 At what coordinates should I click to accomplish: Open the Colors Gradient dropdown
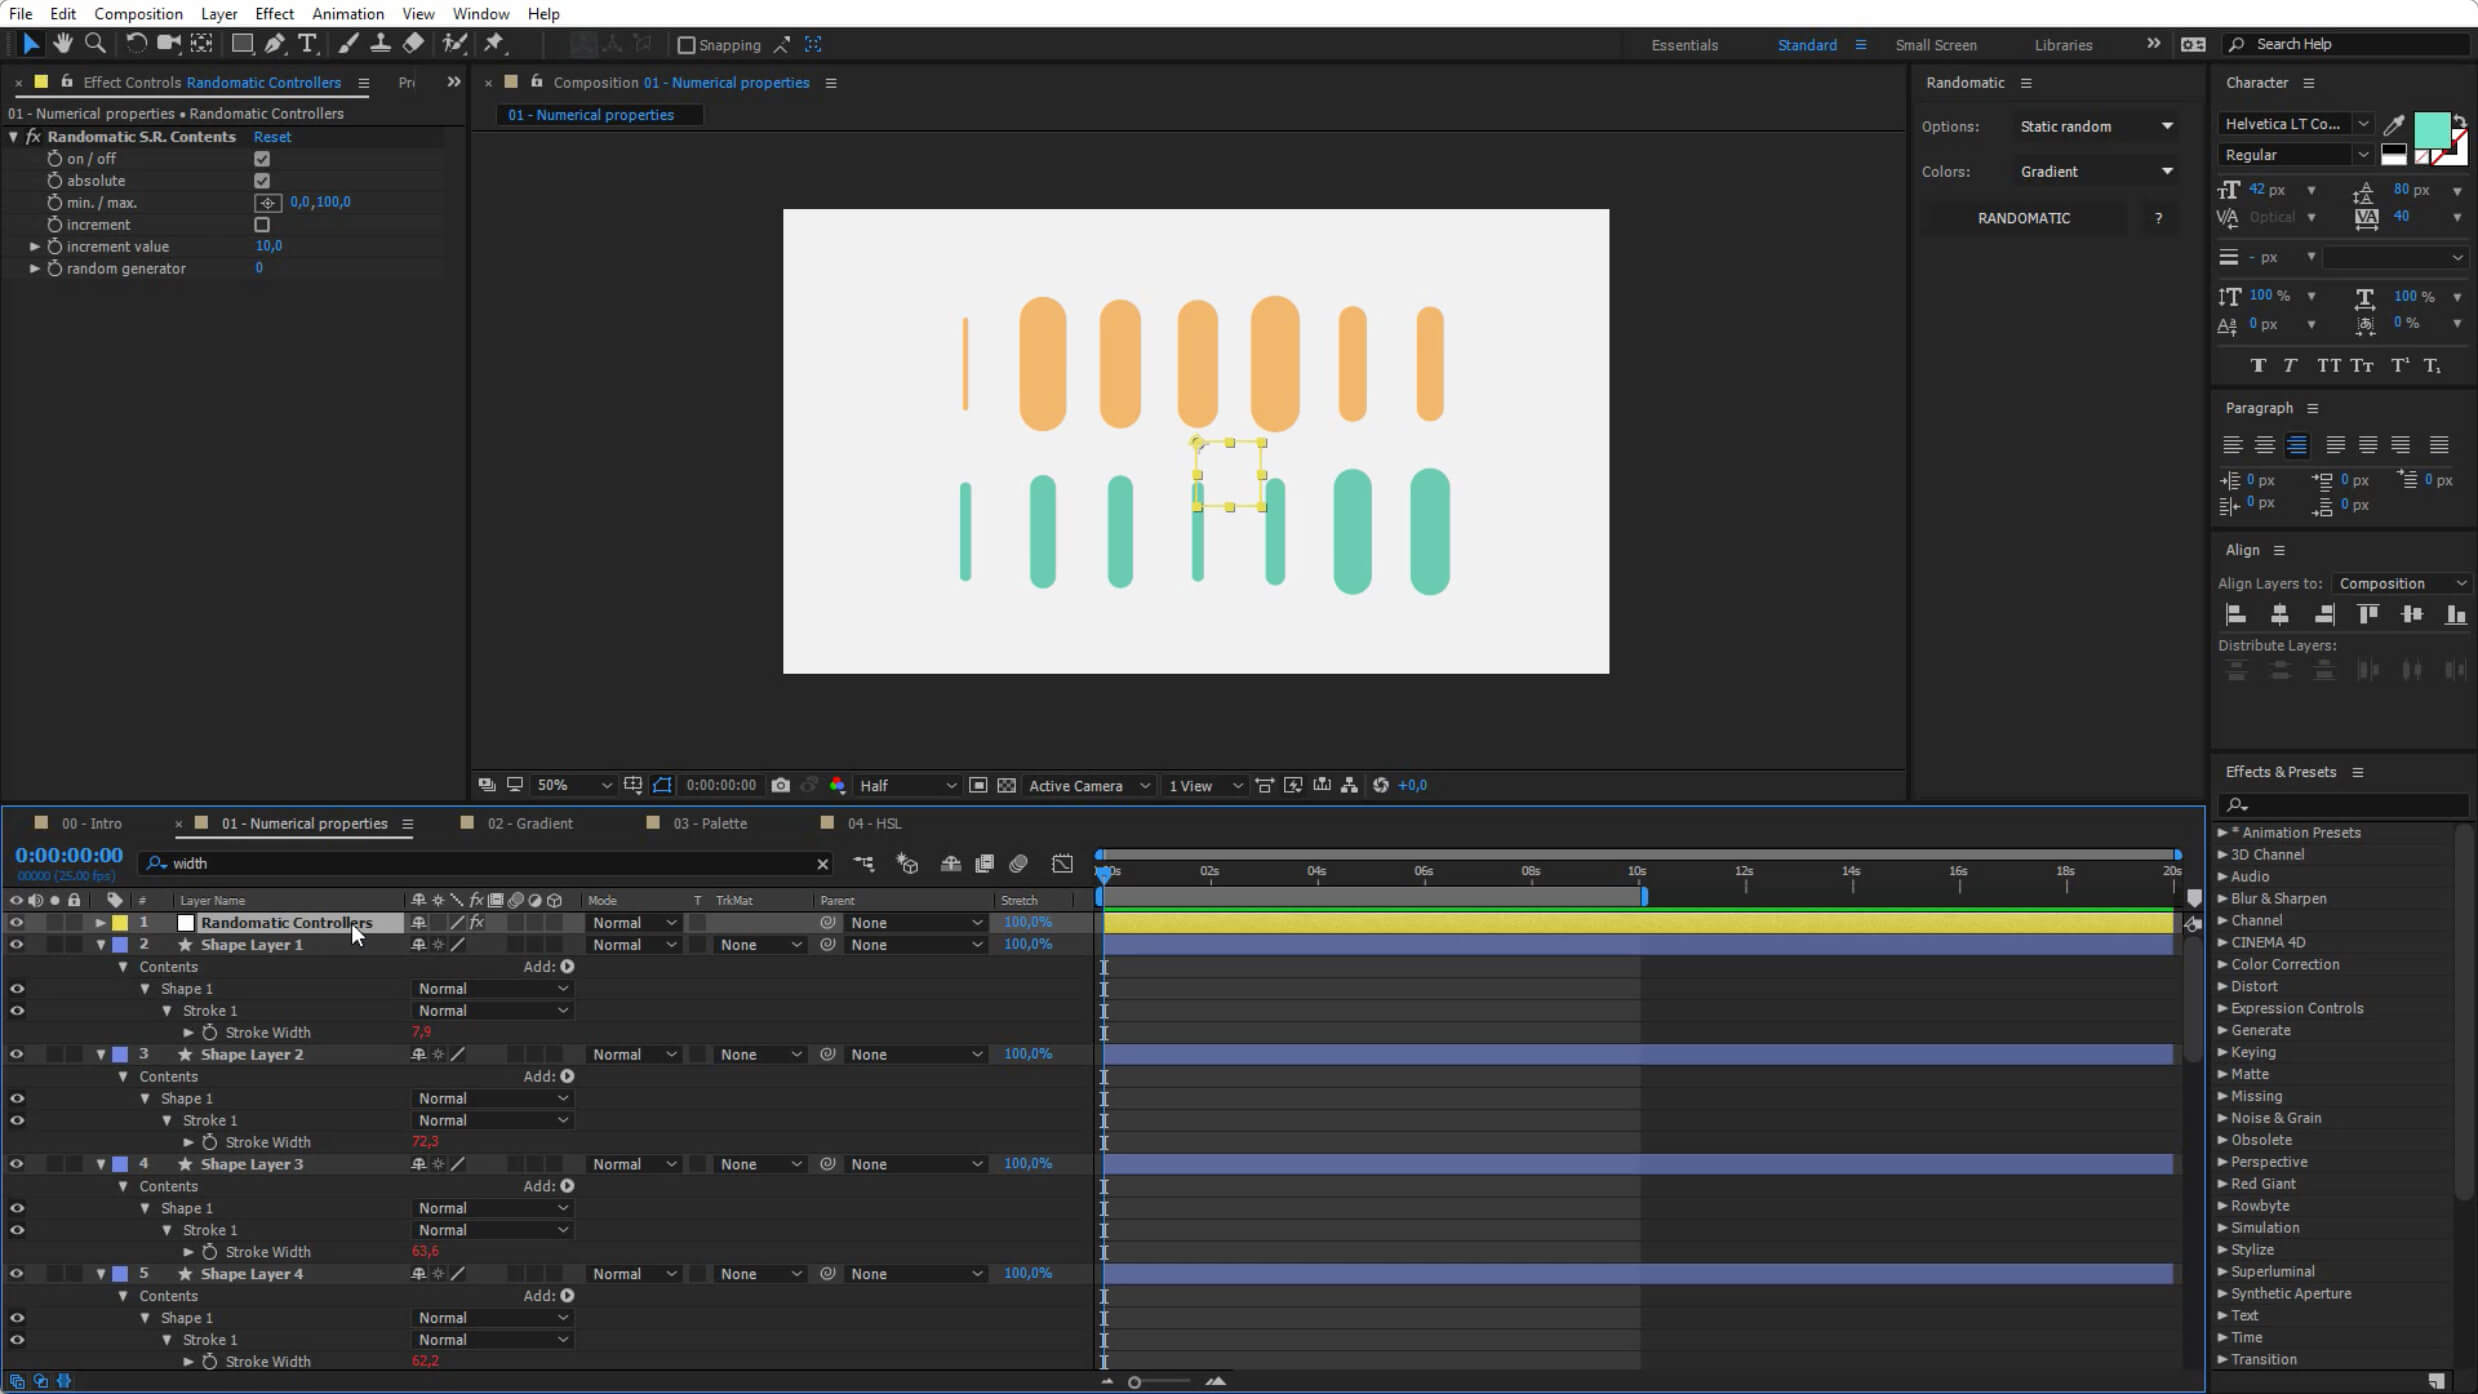(2096, 172)
